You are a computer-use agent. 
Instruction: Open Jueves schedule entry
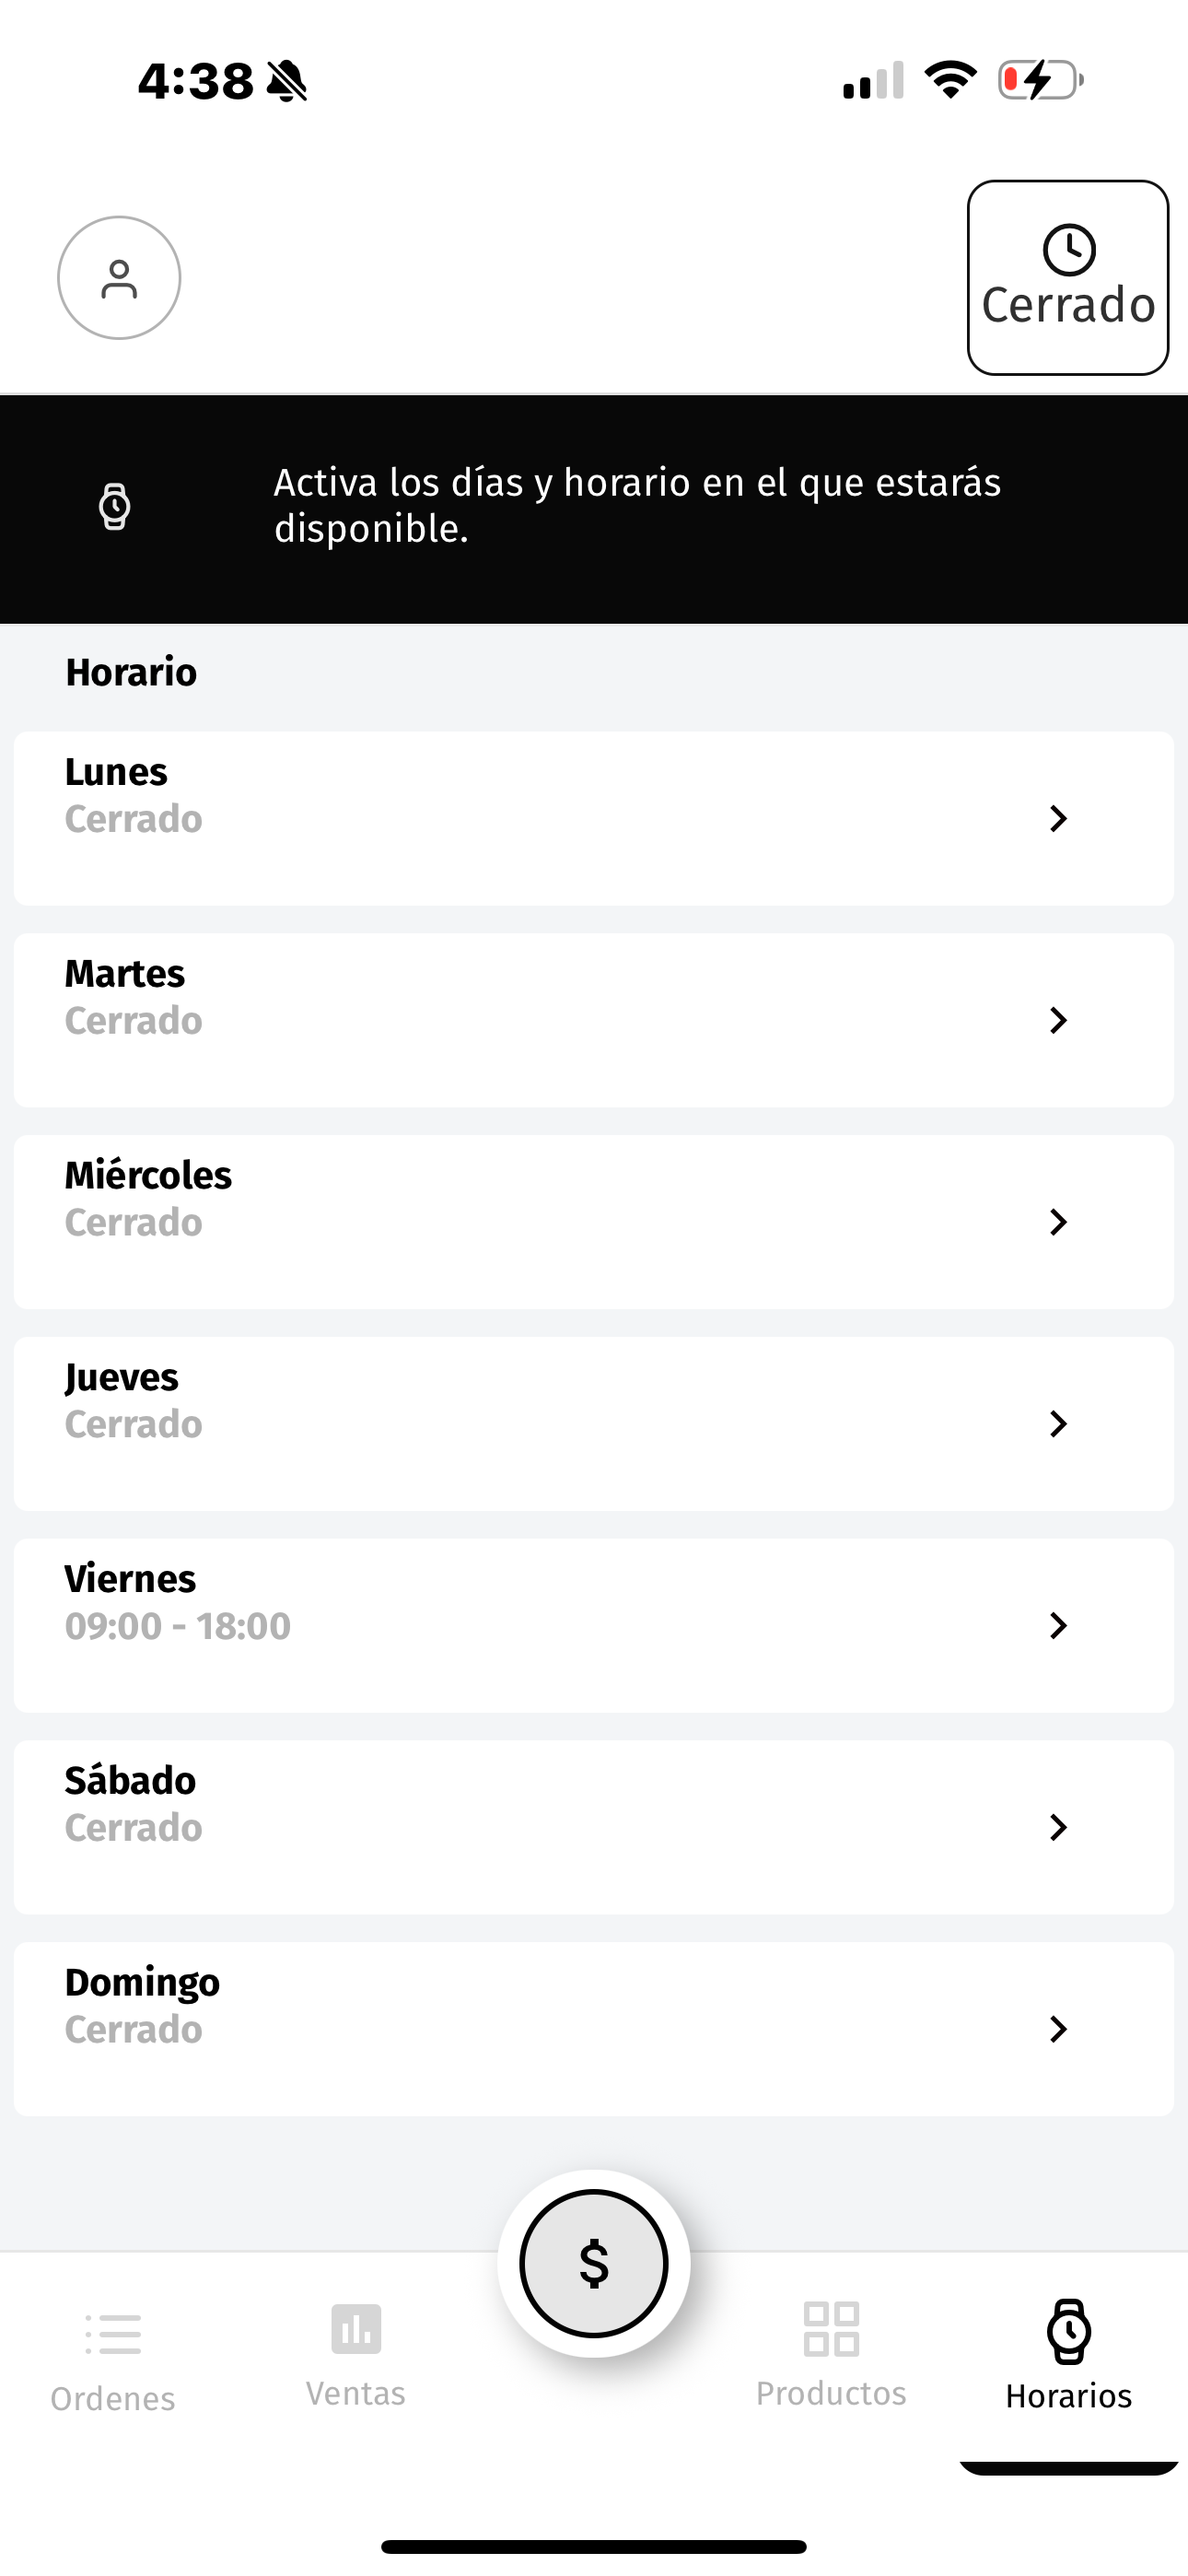pos(594,1424)
